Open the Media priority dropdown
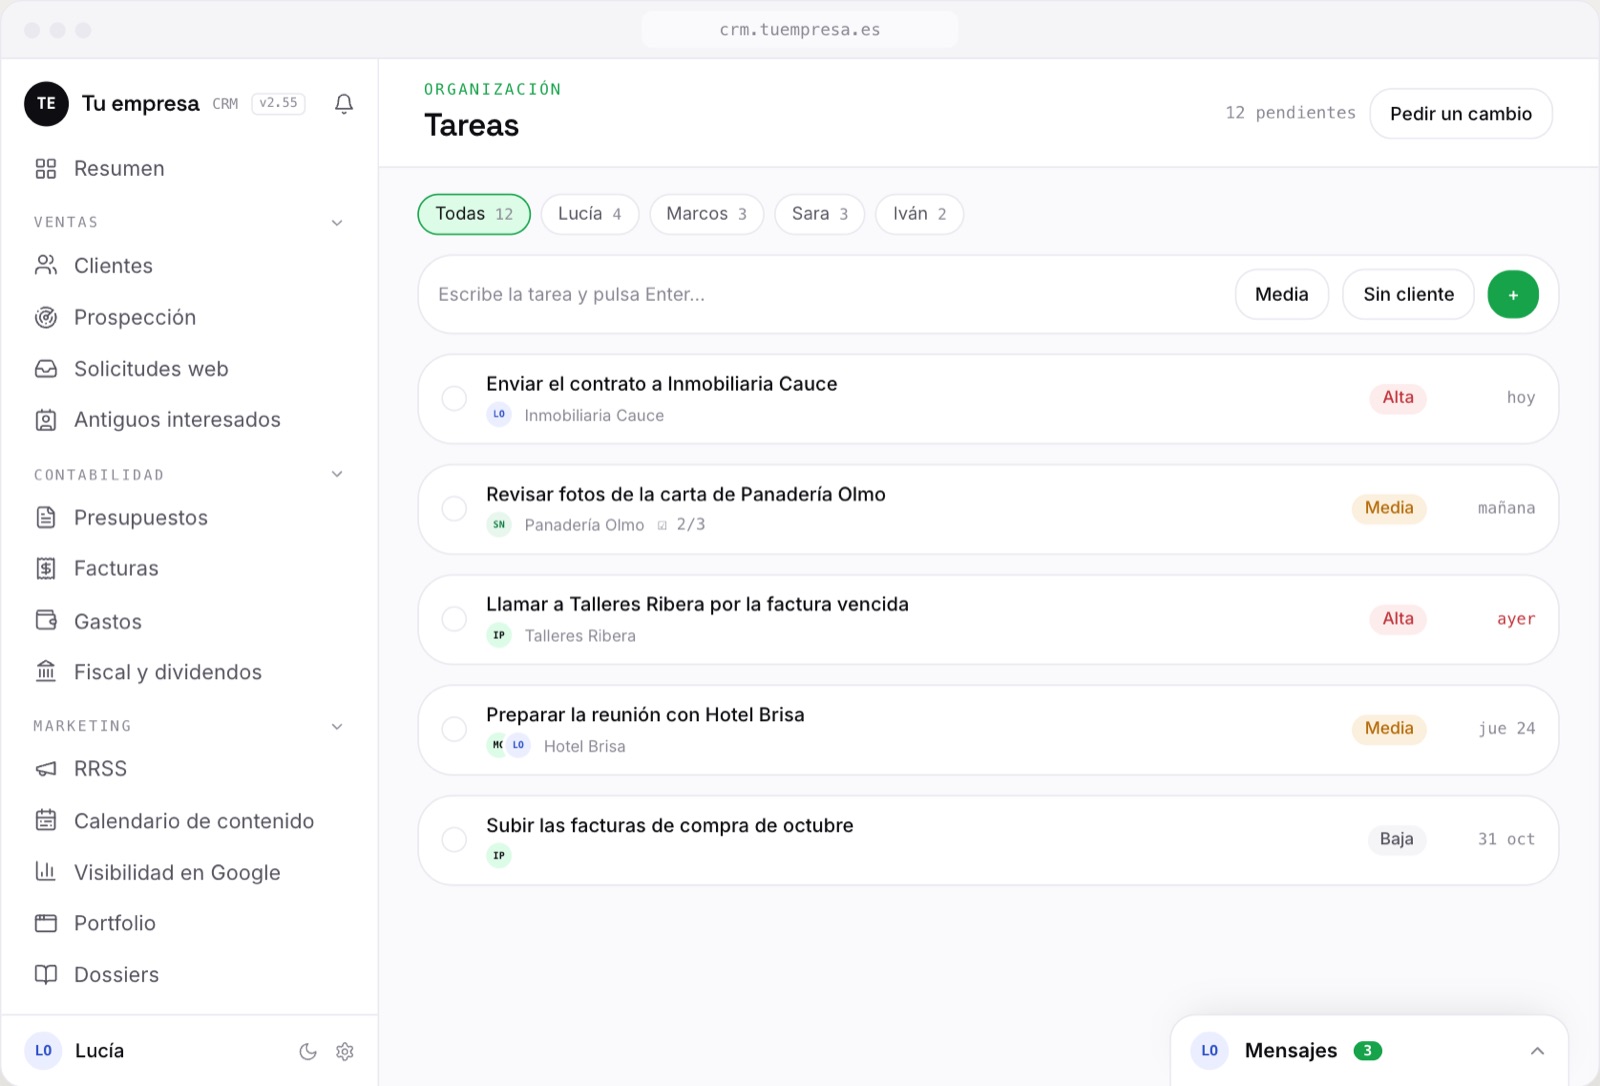1600x1086 pixels. (x=1282, y=294)
